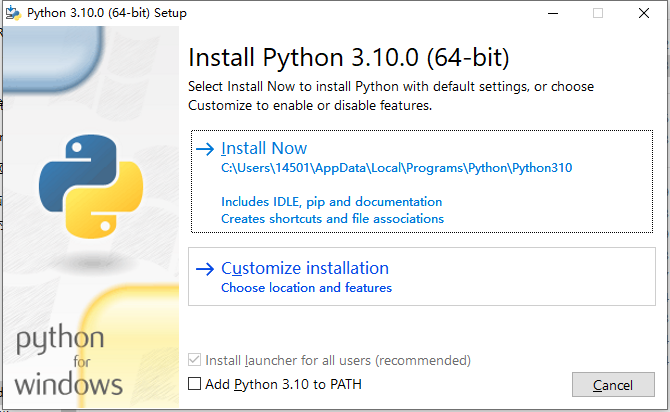670x412 pixels.
Task: Click the "python for windows" branding text
Action: pyautogui.click(x=69, y=360)
